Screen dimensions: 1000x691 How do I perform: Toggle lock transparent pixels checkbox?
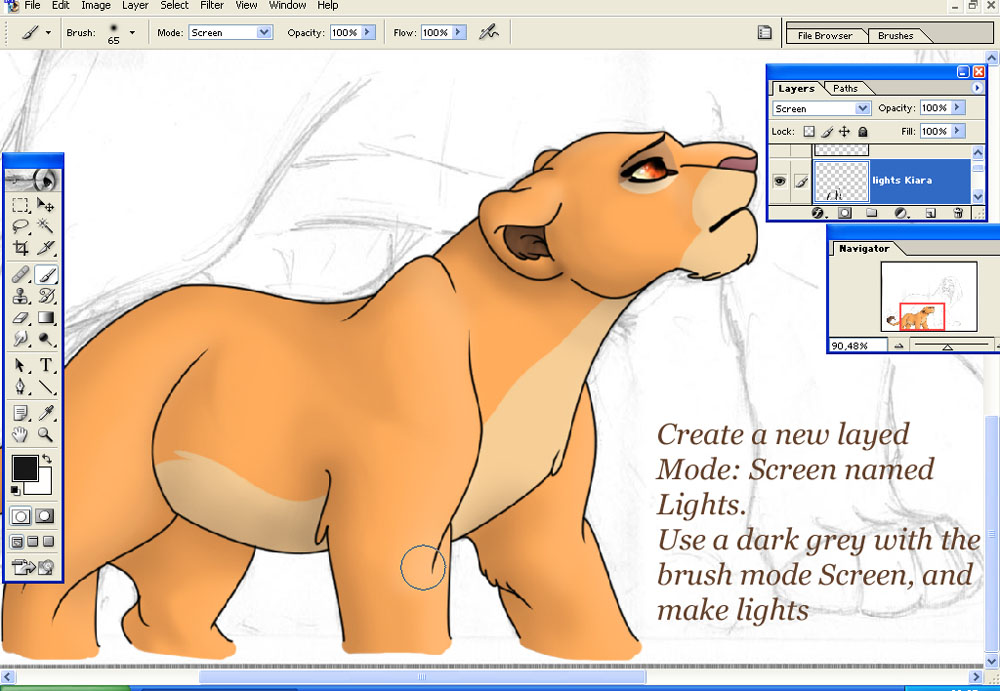coord(809,131)
